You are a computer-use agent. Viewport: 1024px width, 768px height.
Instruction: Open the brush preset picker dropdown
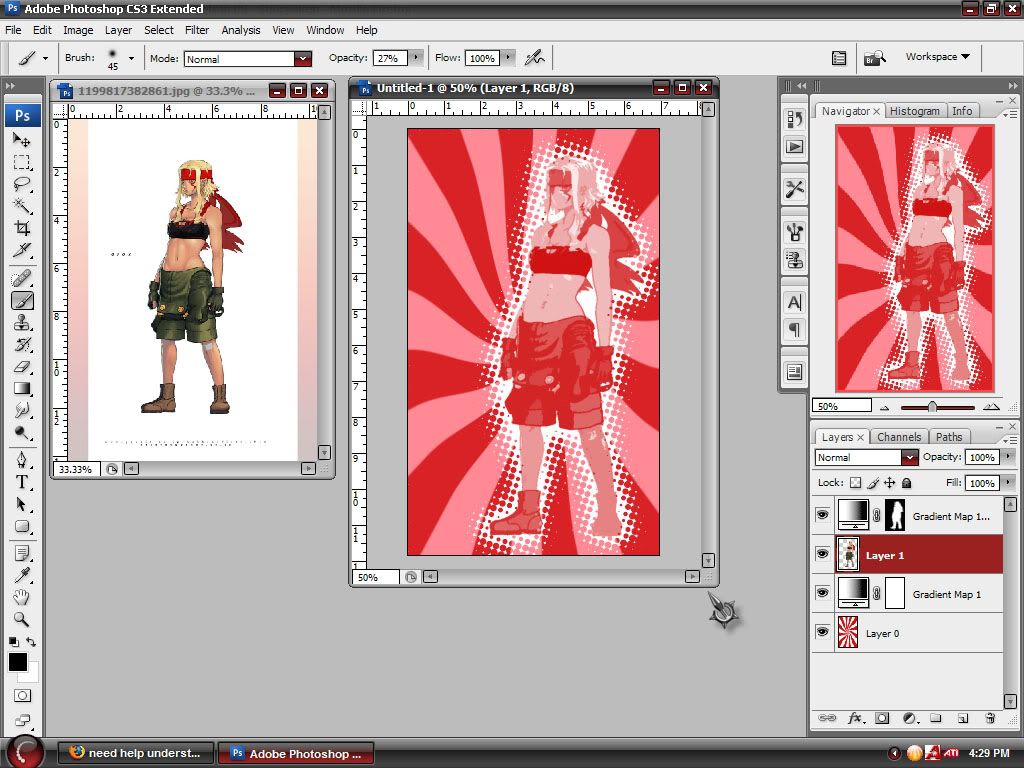131,58
